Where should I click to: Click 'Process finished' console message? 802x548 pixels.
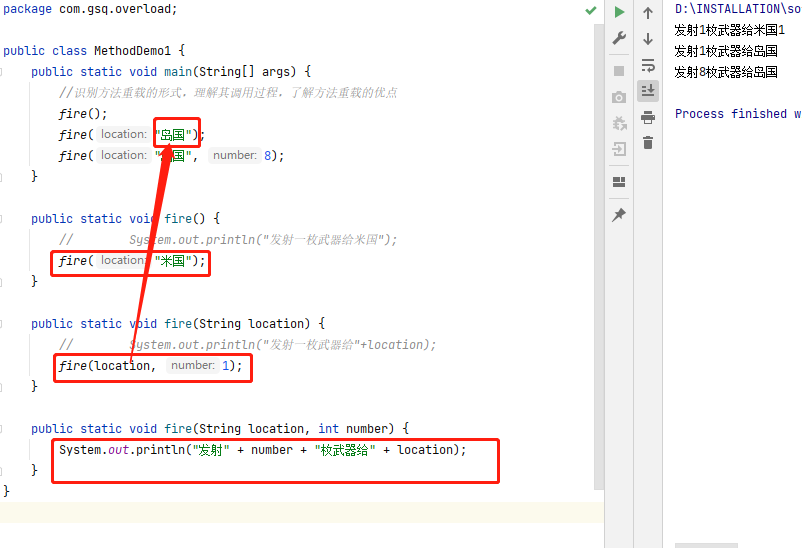coord(738,114)
